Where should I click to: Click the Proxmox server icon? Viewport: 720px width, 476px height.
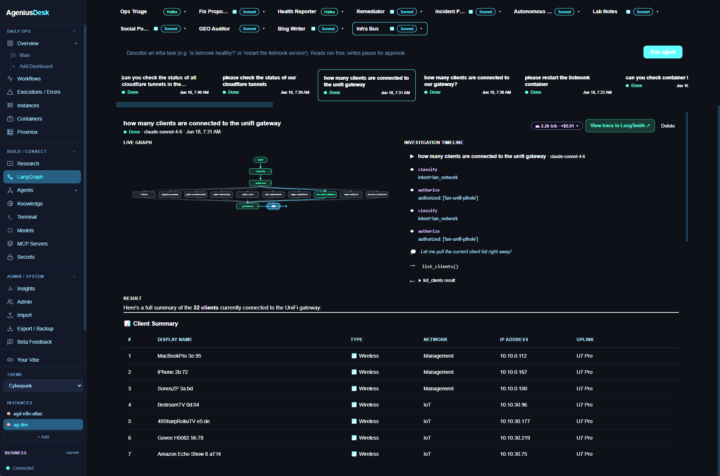[x=10, y=132]
